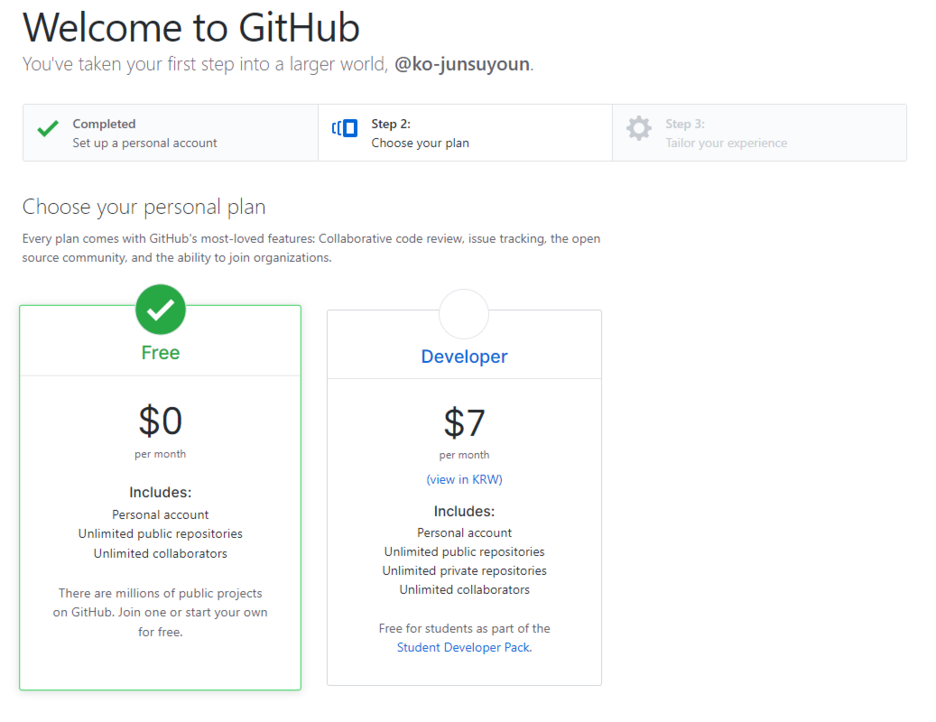
Task: Click the Completed setup step panel
Action: coord(170,132)
